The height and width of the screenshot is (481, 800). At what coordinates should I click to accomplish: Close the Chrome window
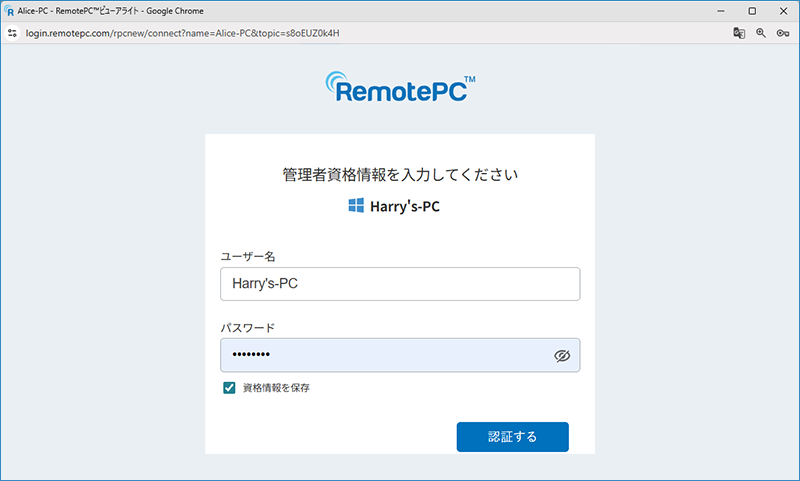pos(783,11)
